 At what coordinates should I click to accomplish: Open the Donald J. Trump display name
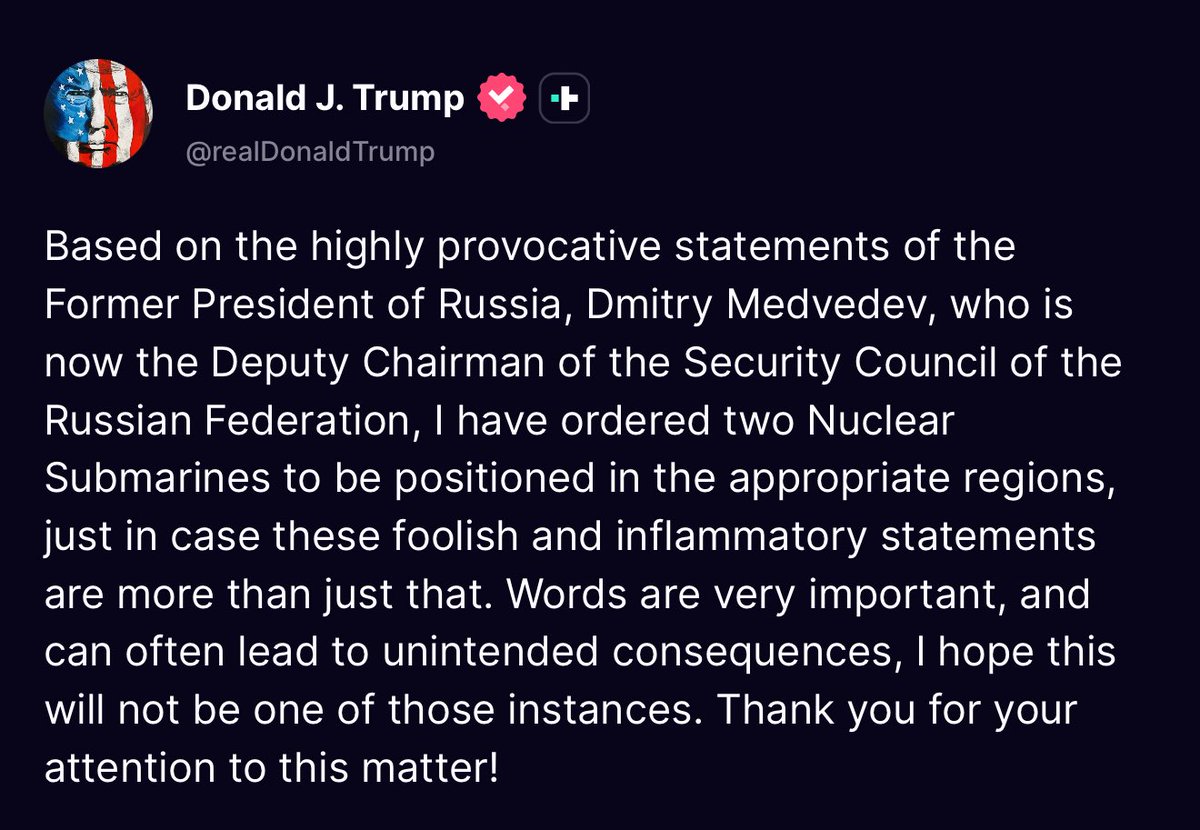click(325, 98)
